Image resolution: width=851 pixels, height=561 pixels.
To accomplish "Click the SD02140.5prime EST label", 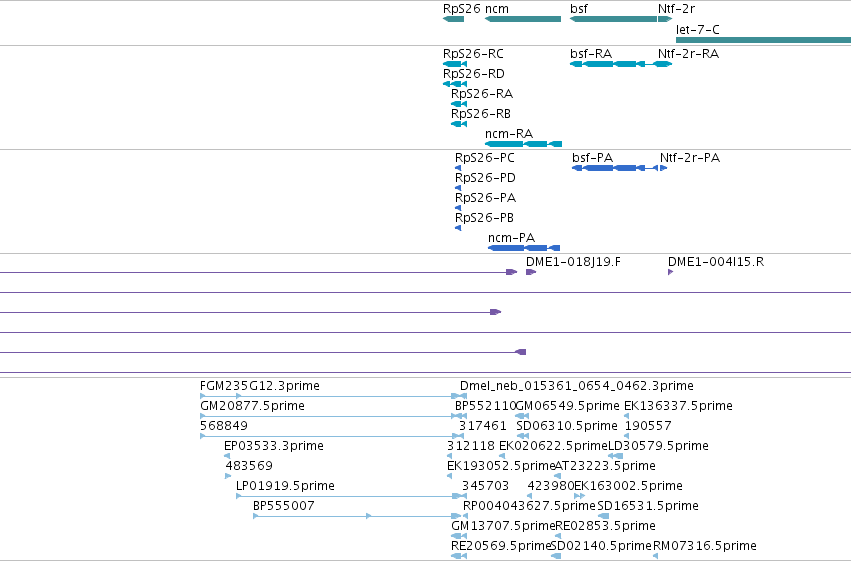I will (x=601, y=546).
